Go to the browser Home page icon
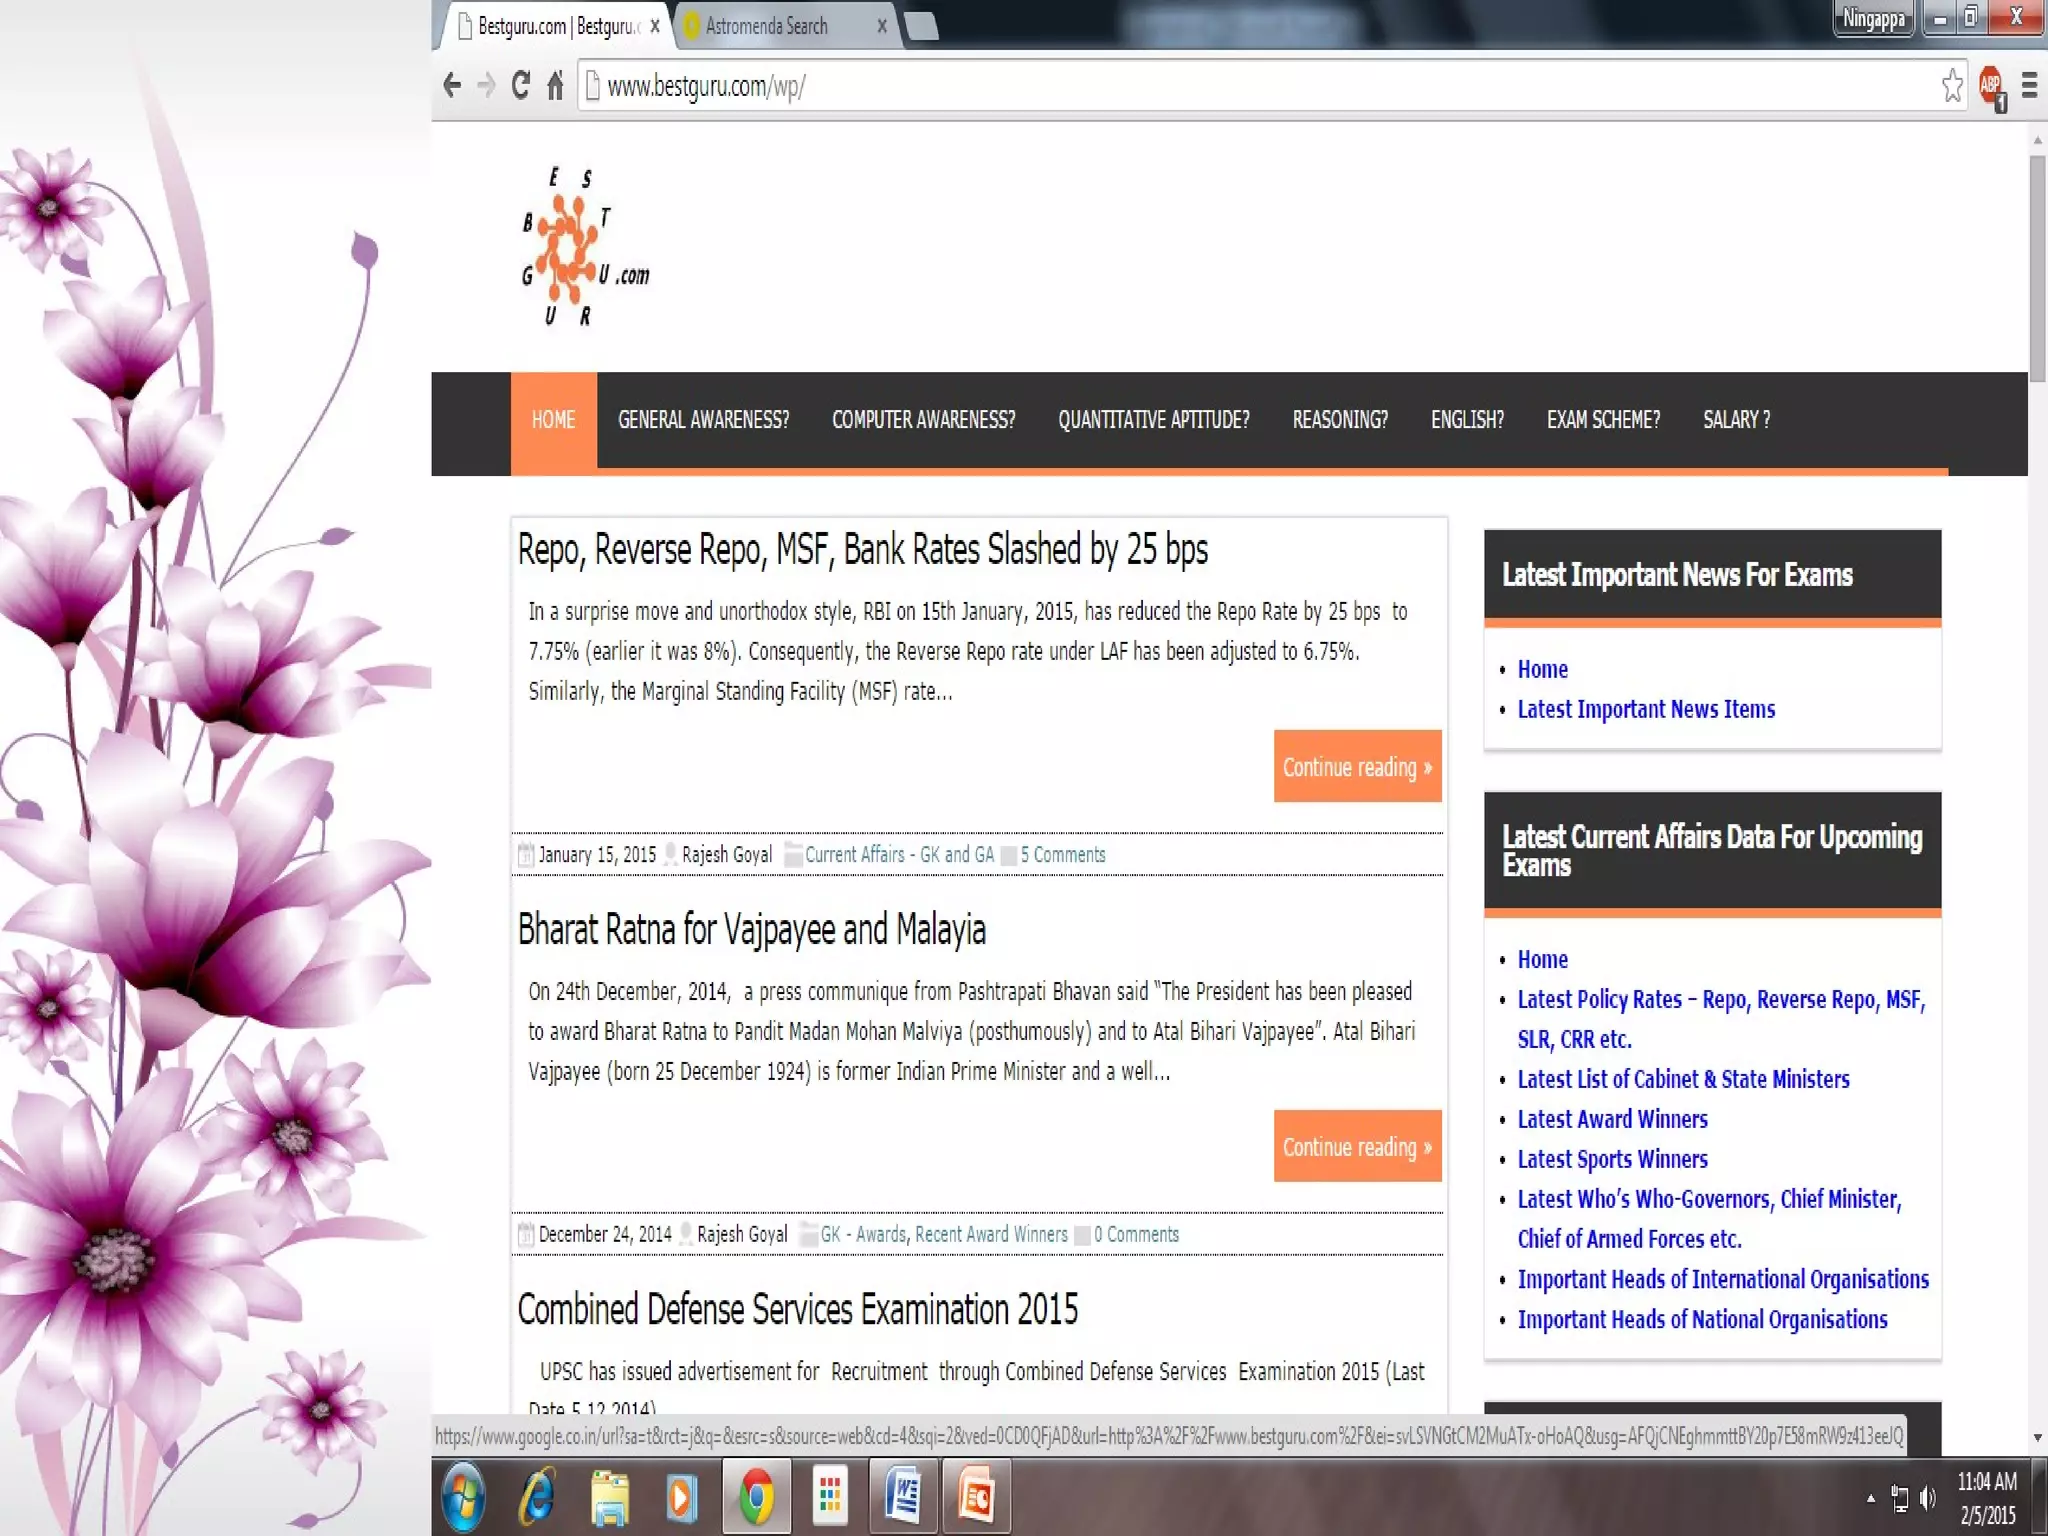Viewport: 2048px width, 1536px height. coord(556,86)
